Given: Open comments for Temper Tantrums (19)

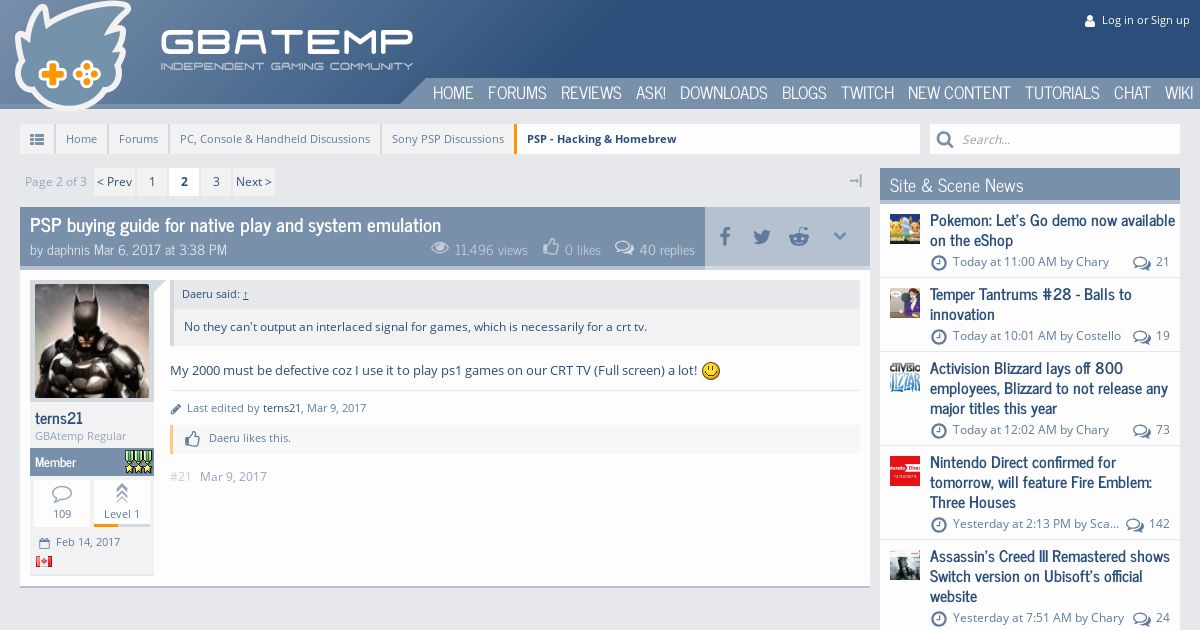Looking at the screenshot, I should pyautogui.click(x=1151, y=336).
